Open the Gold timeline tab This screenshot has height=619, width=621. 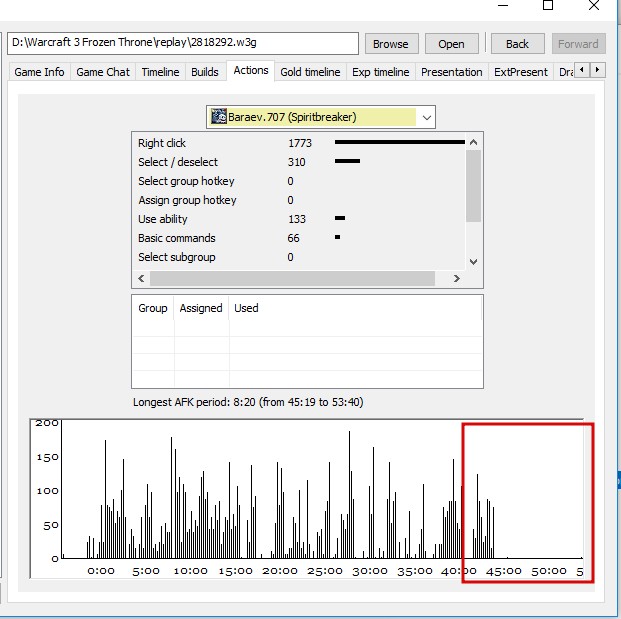[x=310, y=72]
